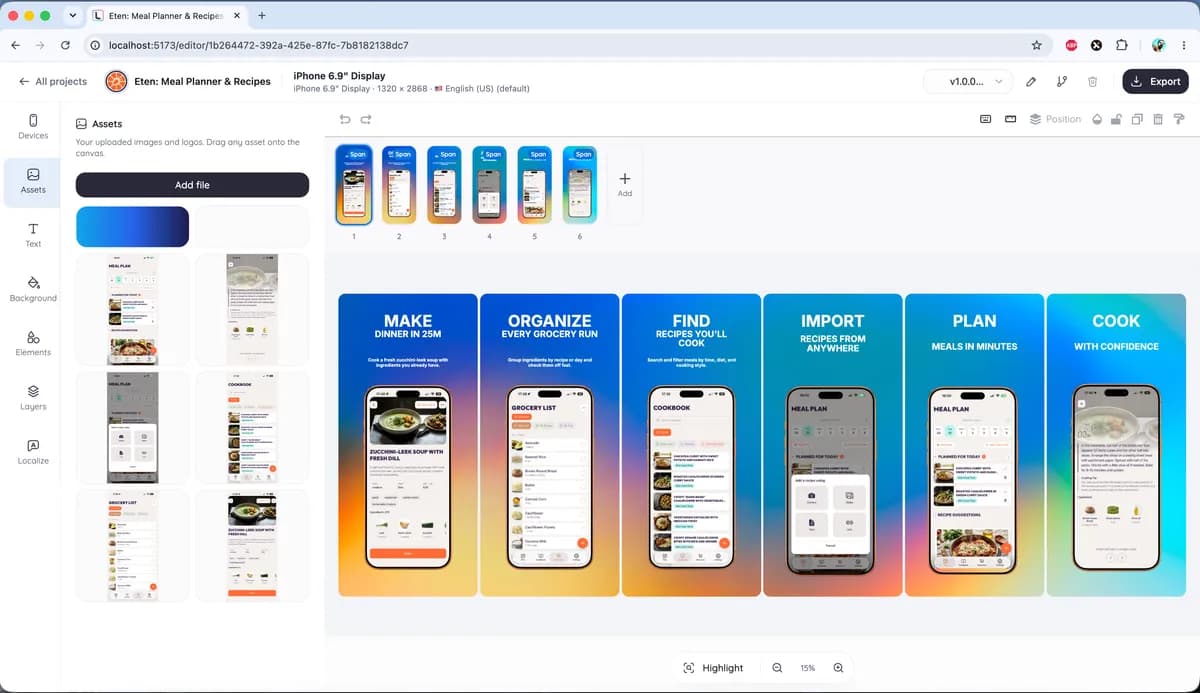Click the redo arrow icon

pyautogui.click(x=366, y=119)
